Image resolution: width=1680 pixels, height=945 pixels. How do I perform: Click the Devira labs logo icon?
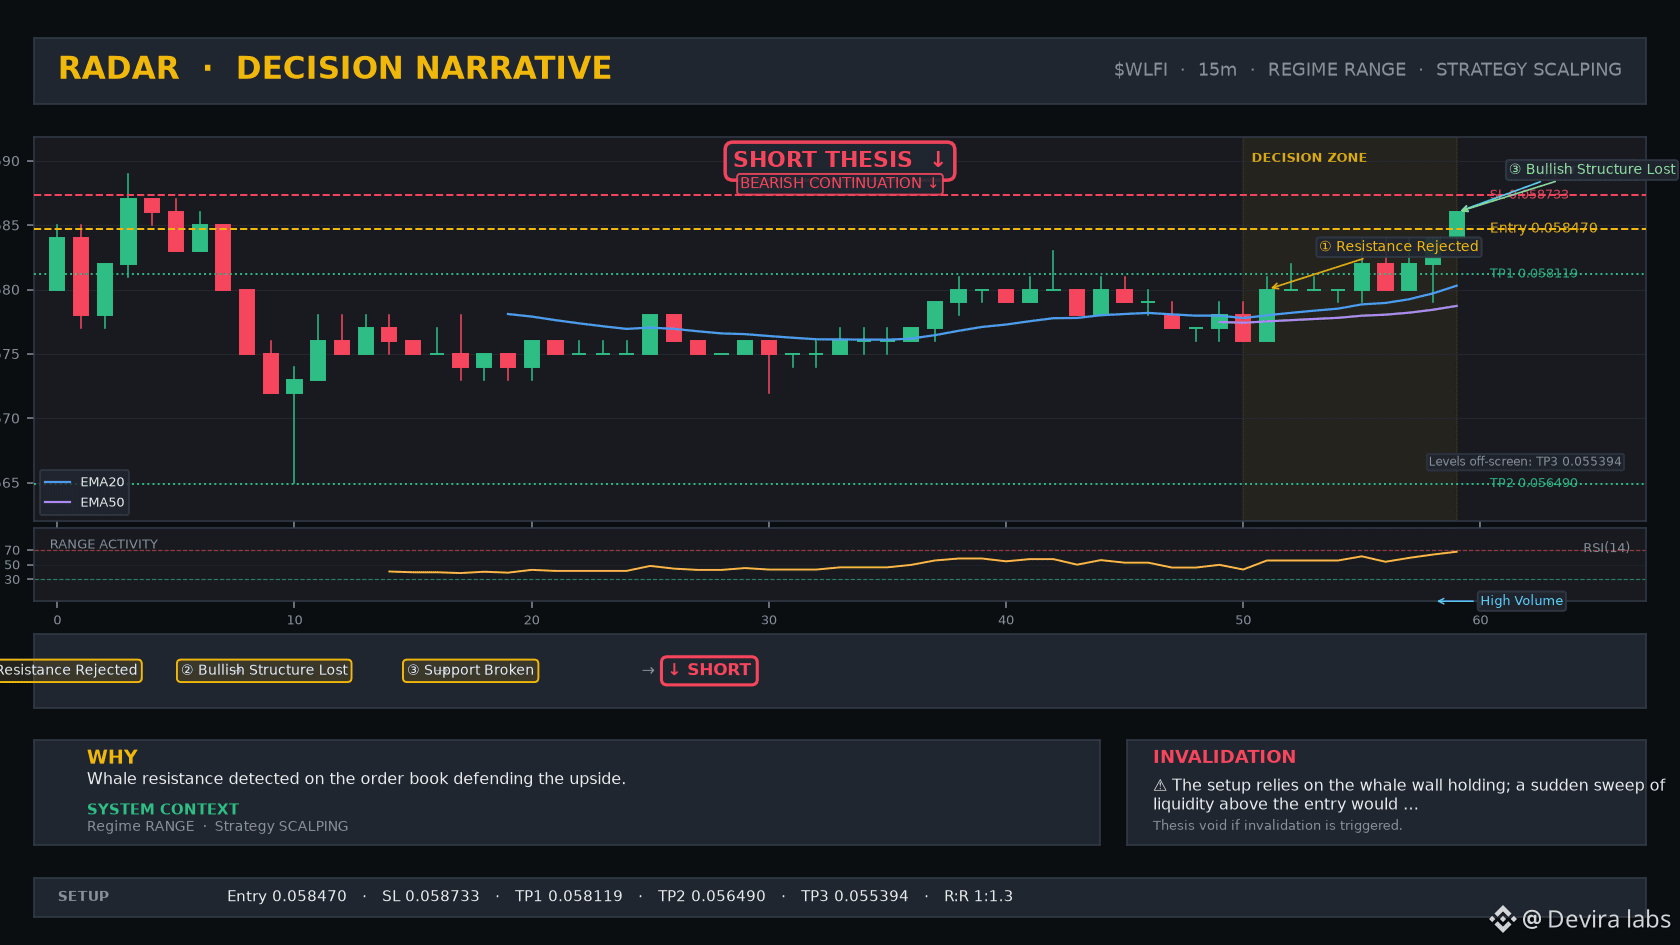click(x=1502, y=919)
